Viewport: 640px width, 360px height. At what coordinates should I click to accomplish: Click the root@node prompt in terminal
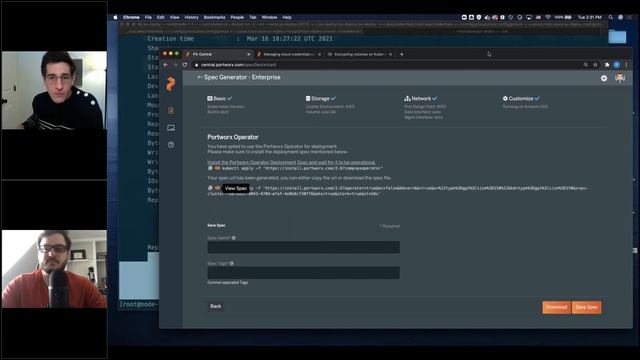pyautogui.click(x=139, y=304)
